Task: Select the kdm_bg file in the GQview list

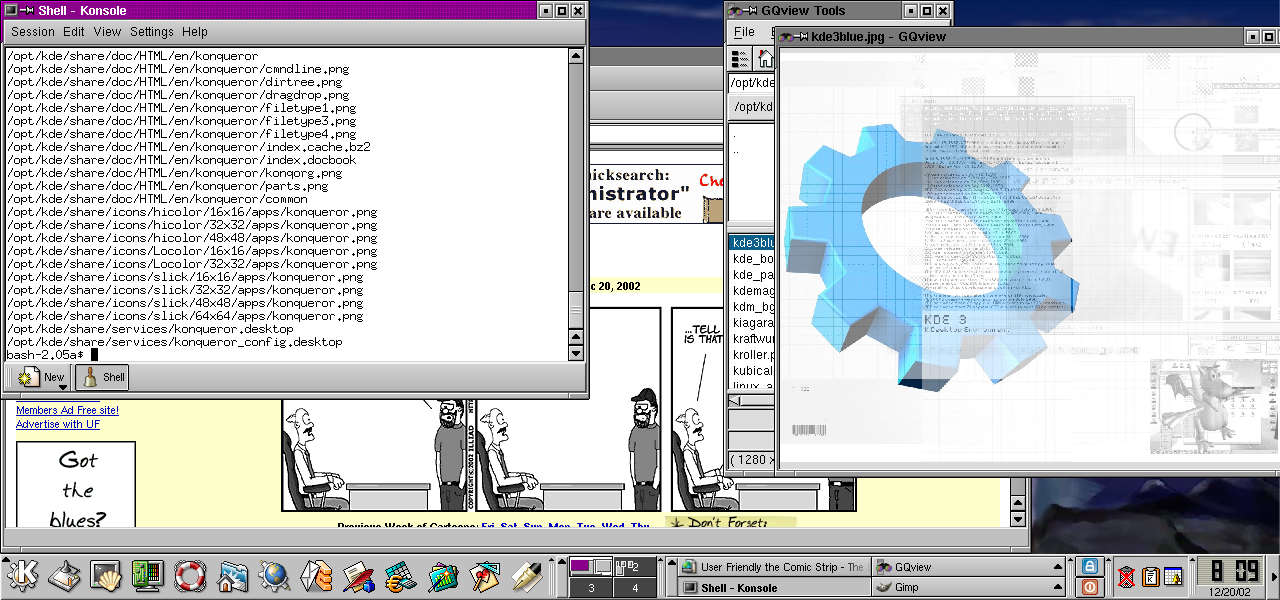Action: (753, 306)
